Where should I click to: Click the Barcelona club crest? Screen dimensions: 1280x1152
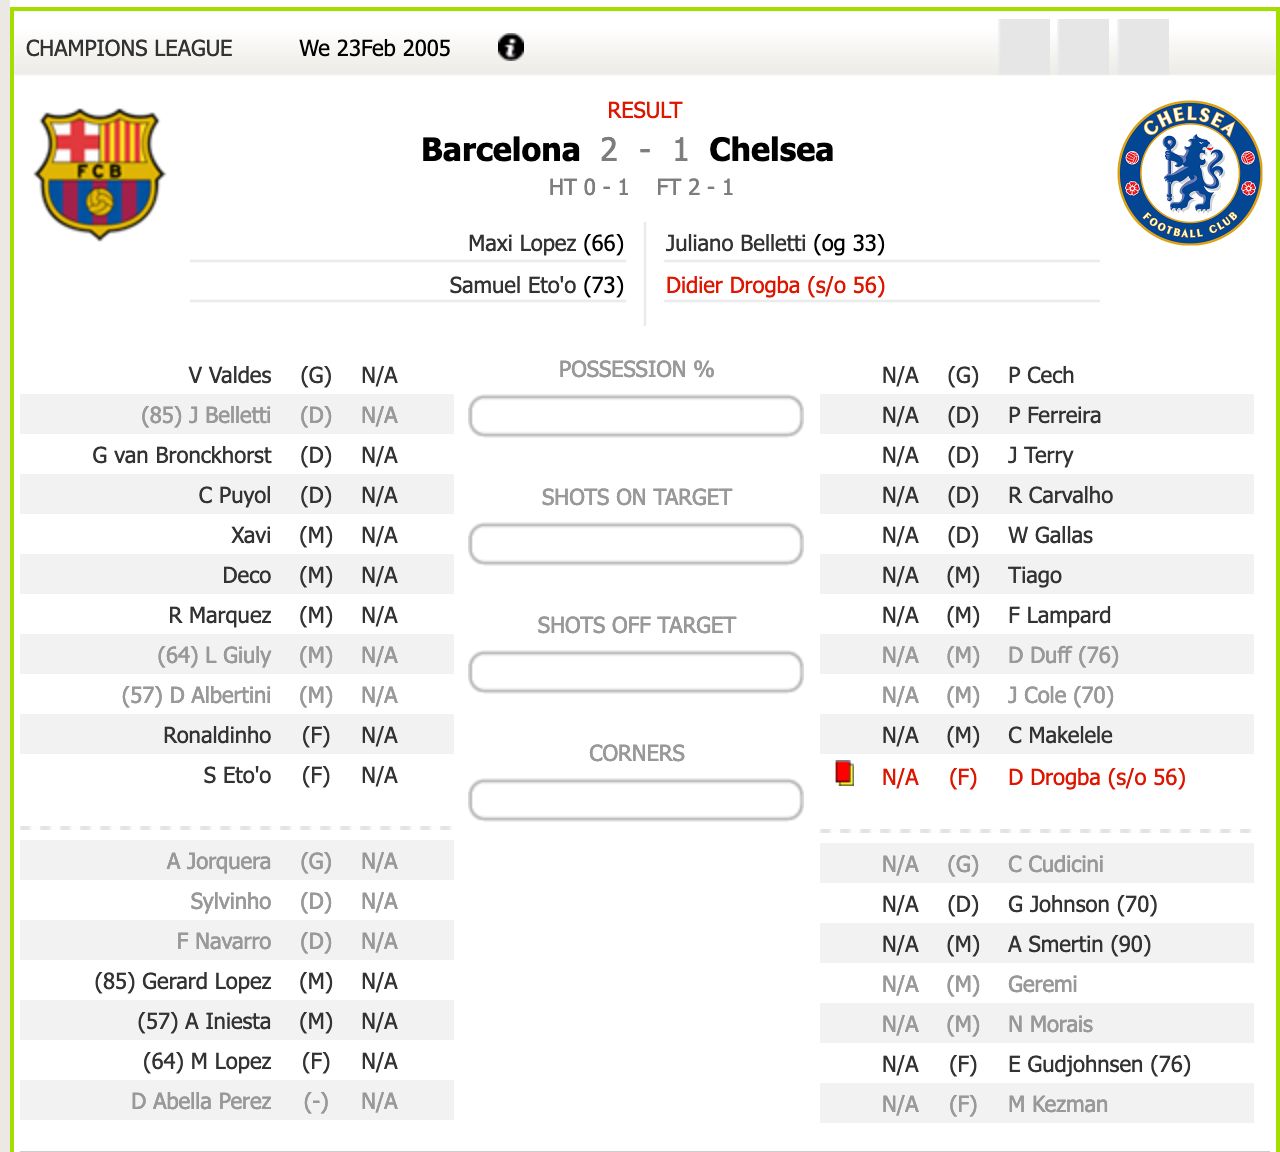tap(99, 174)
